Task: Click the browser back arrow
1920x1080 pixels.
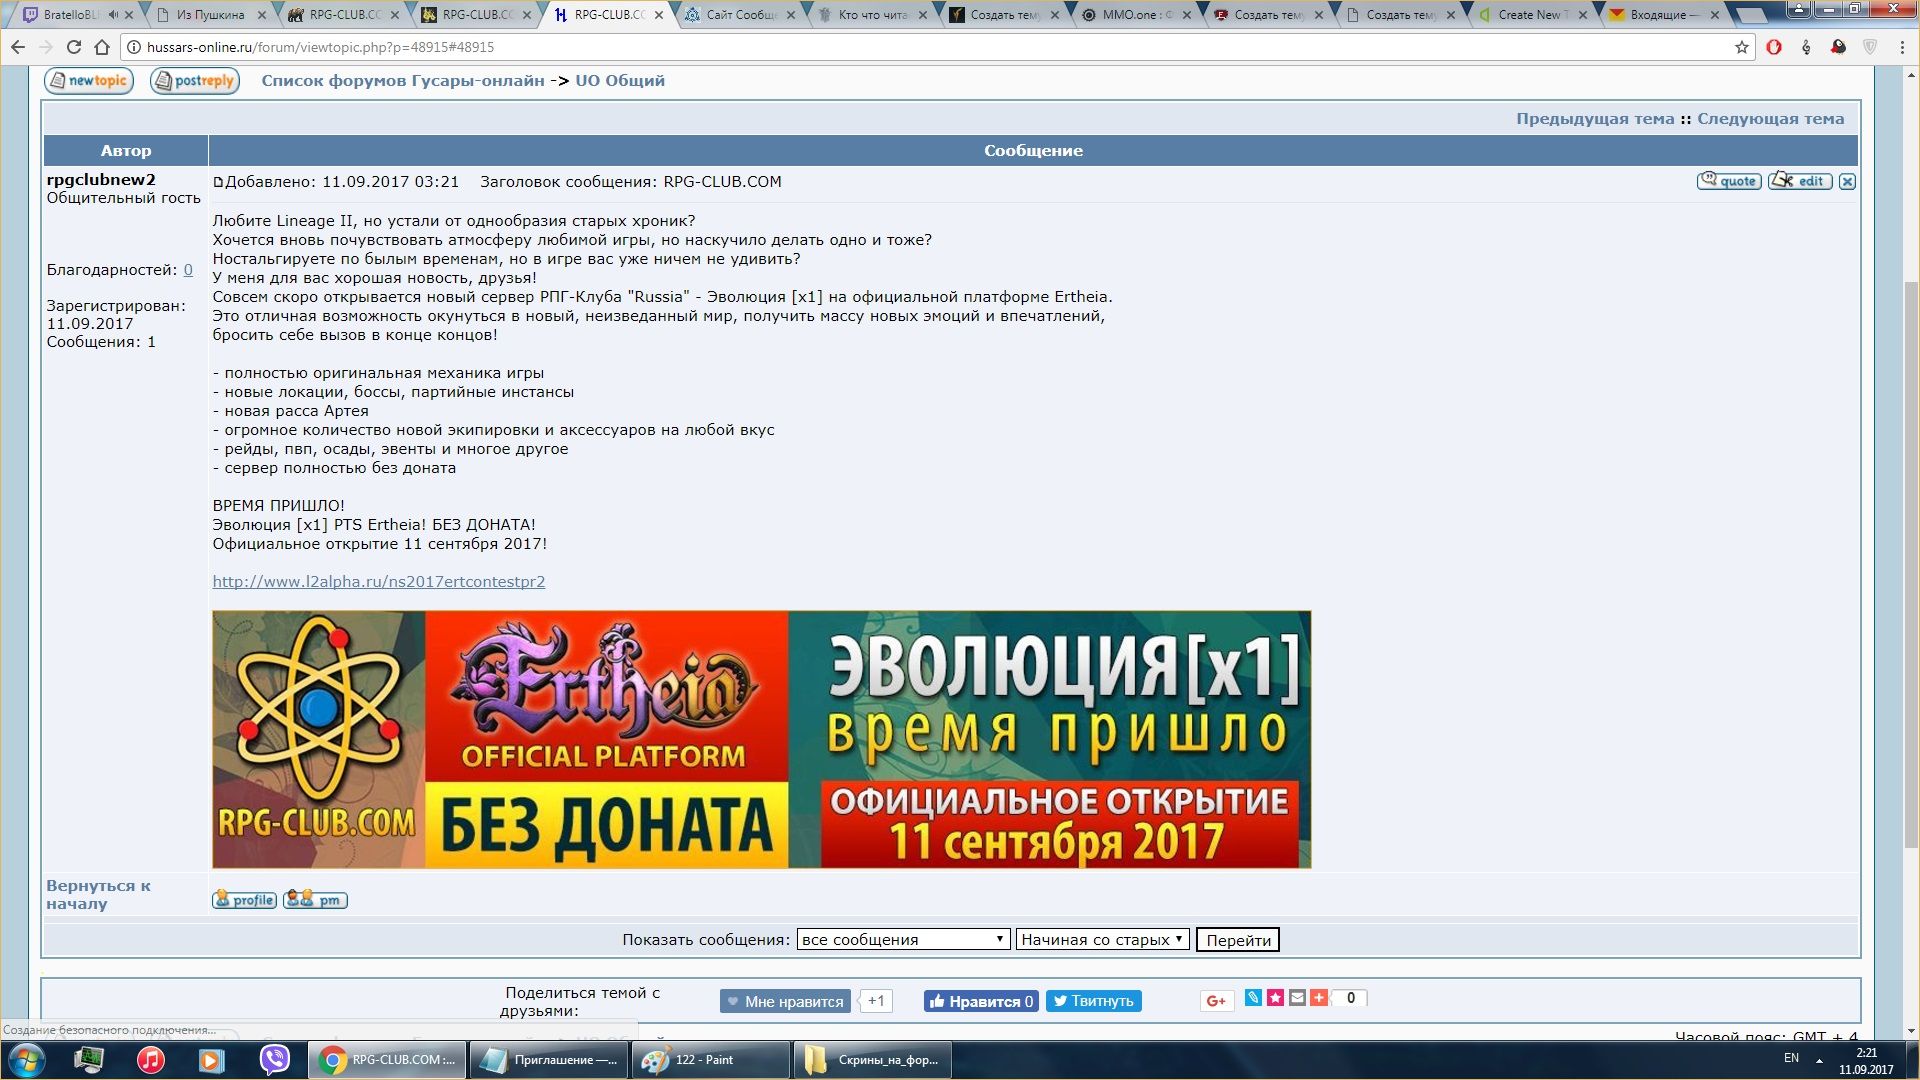Action: click(18, 47)
